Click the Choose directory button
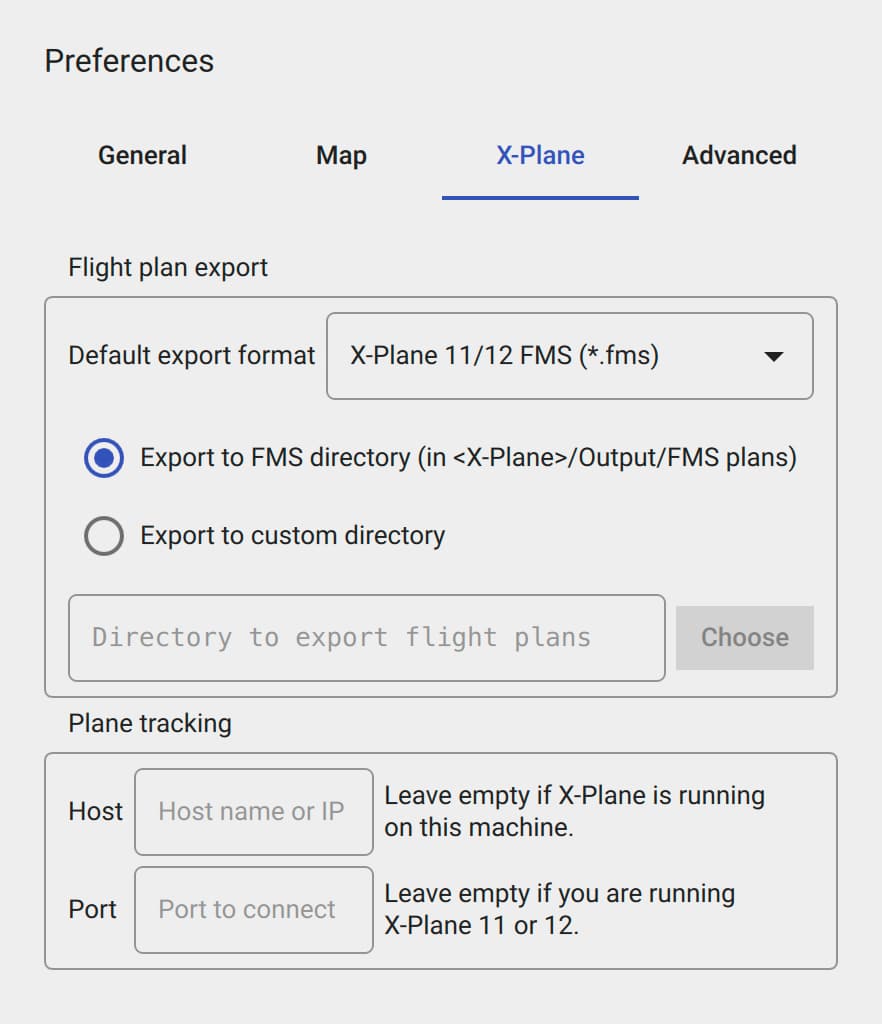882x1024 pixels. click(744, 637)
